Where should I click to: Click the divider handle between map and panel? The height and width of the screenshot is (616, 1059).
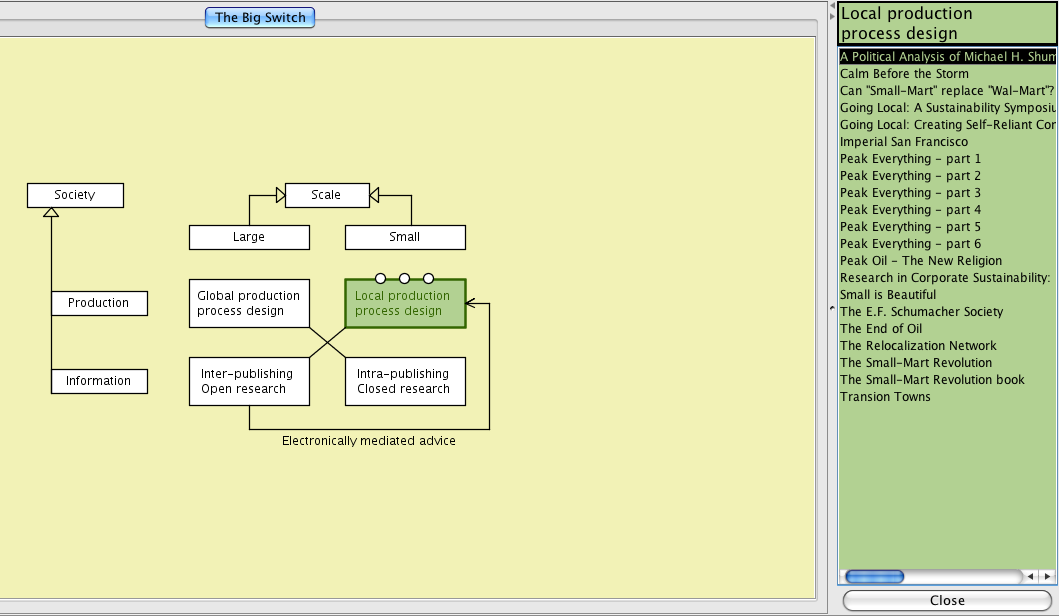click(x=832, y=309)
